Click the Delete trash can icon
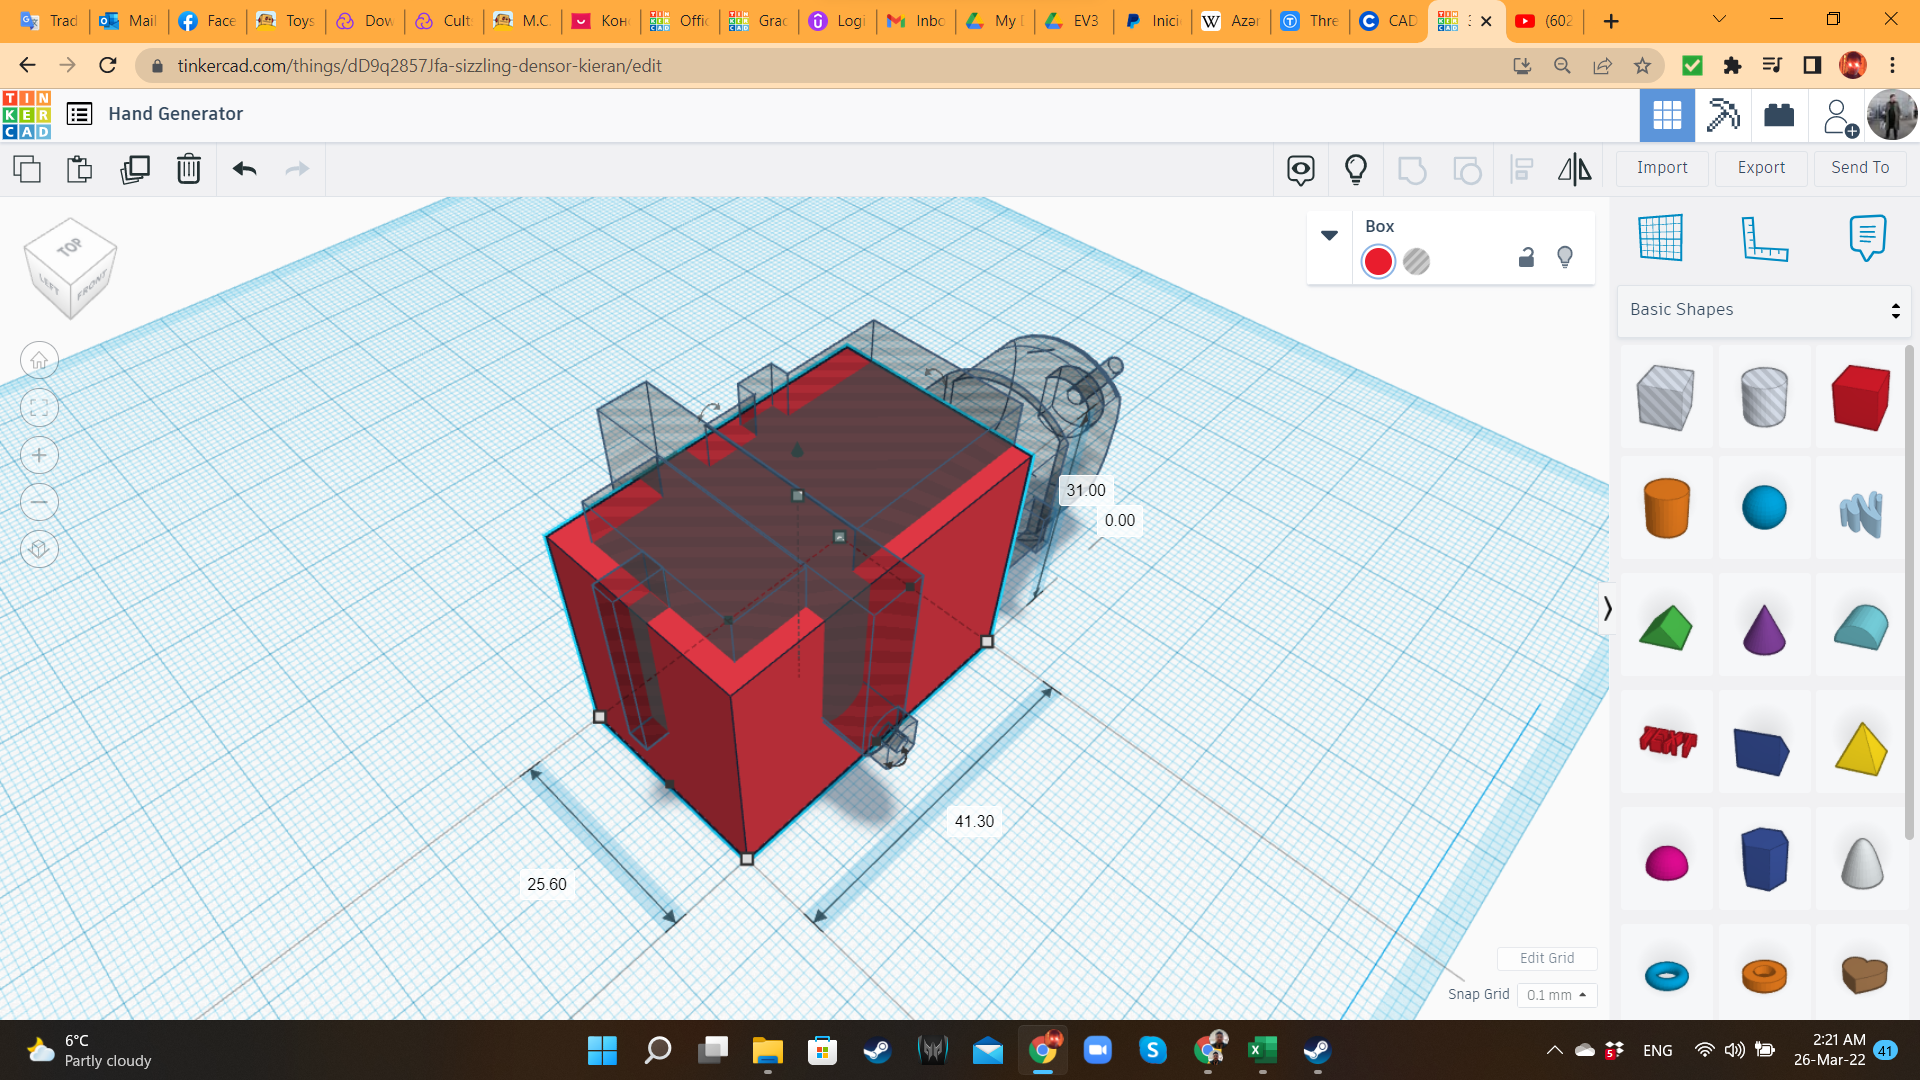The width and height of the screenshot is (1920, 1080). click(188, 169)
